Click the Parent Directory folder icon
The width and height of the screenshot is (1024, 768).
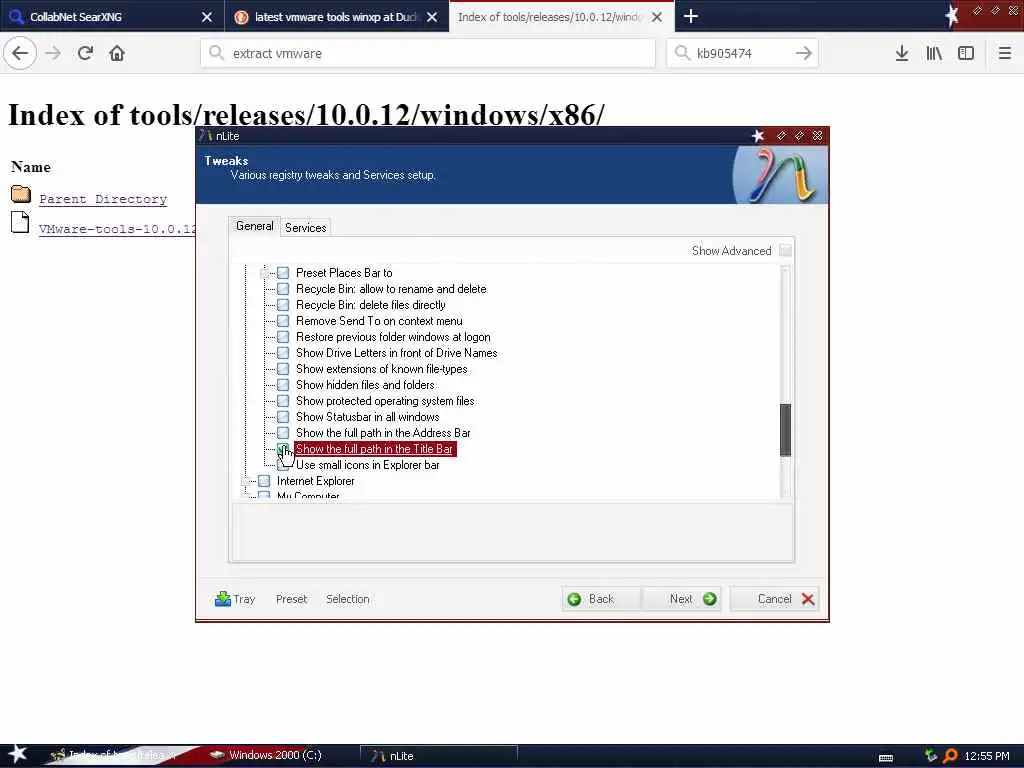[x=21, y=193]
